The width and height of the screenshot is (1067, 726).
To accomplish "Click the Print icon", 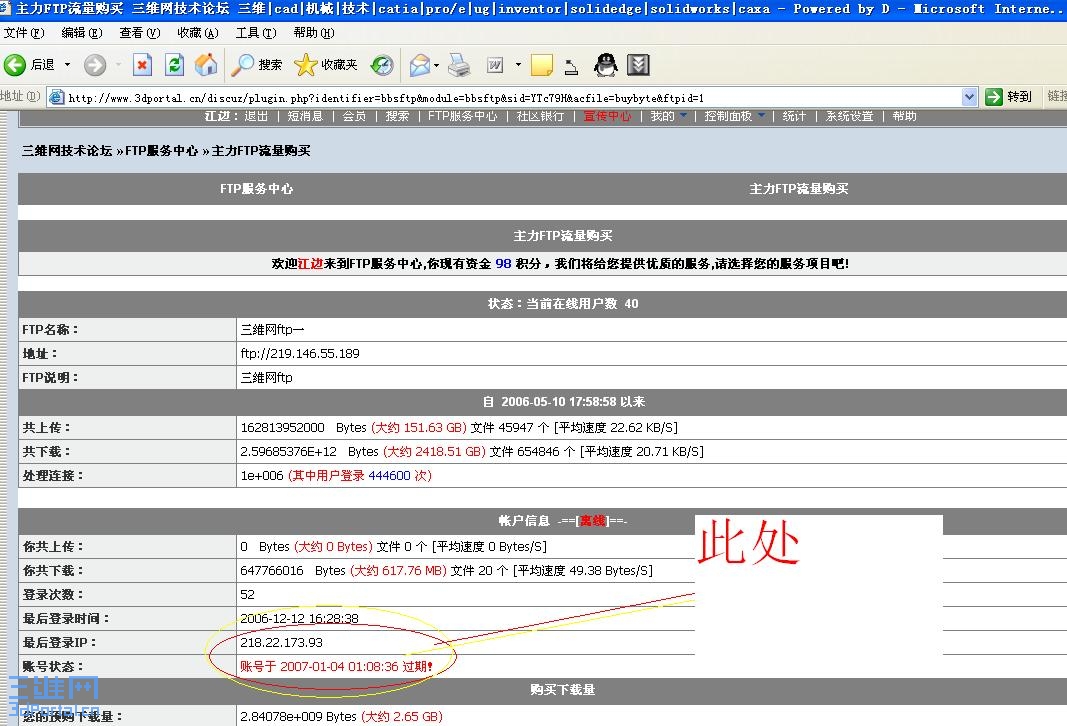I will [459, 65].
